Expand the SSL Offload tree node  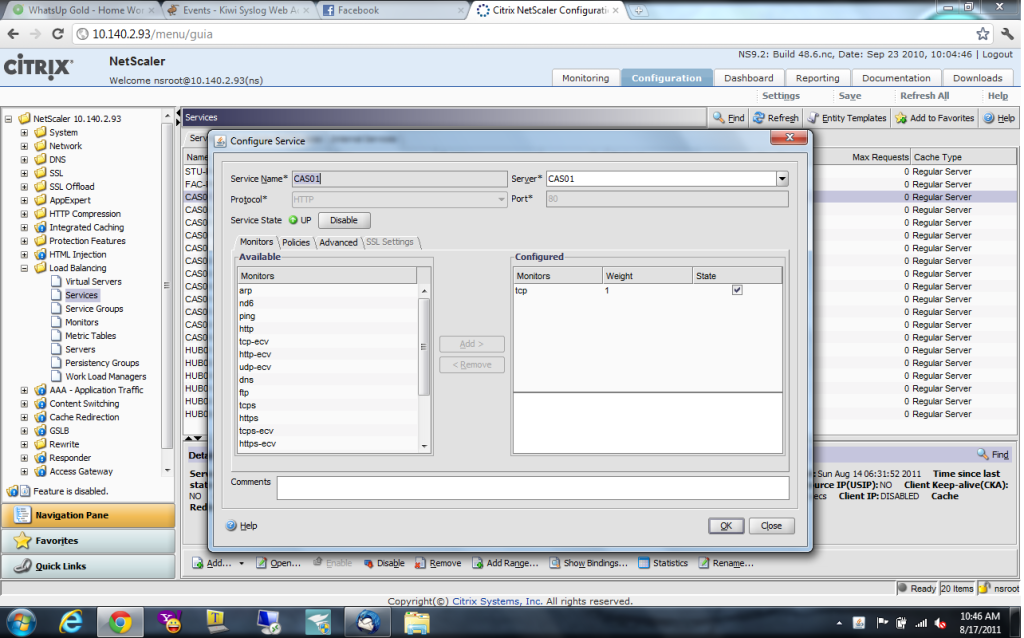[x=24, y=187]
